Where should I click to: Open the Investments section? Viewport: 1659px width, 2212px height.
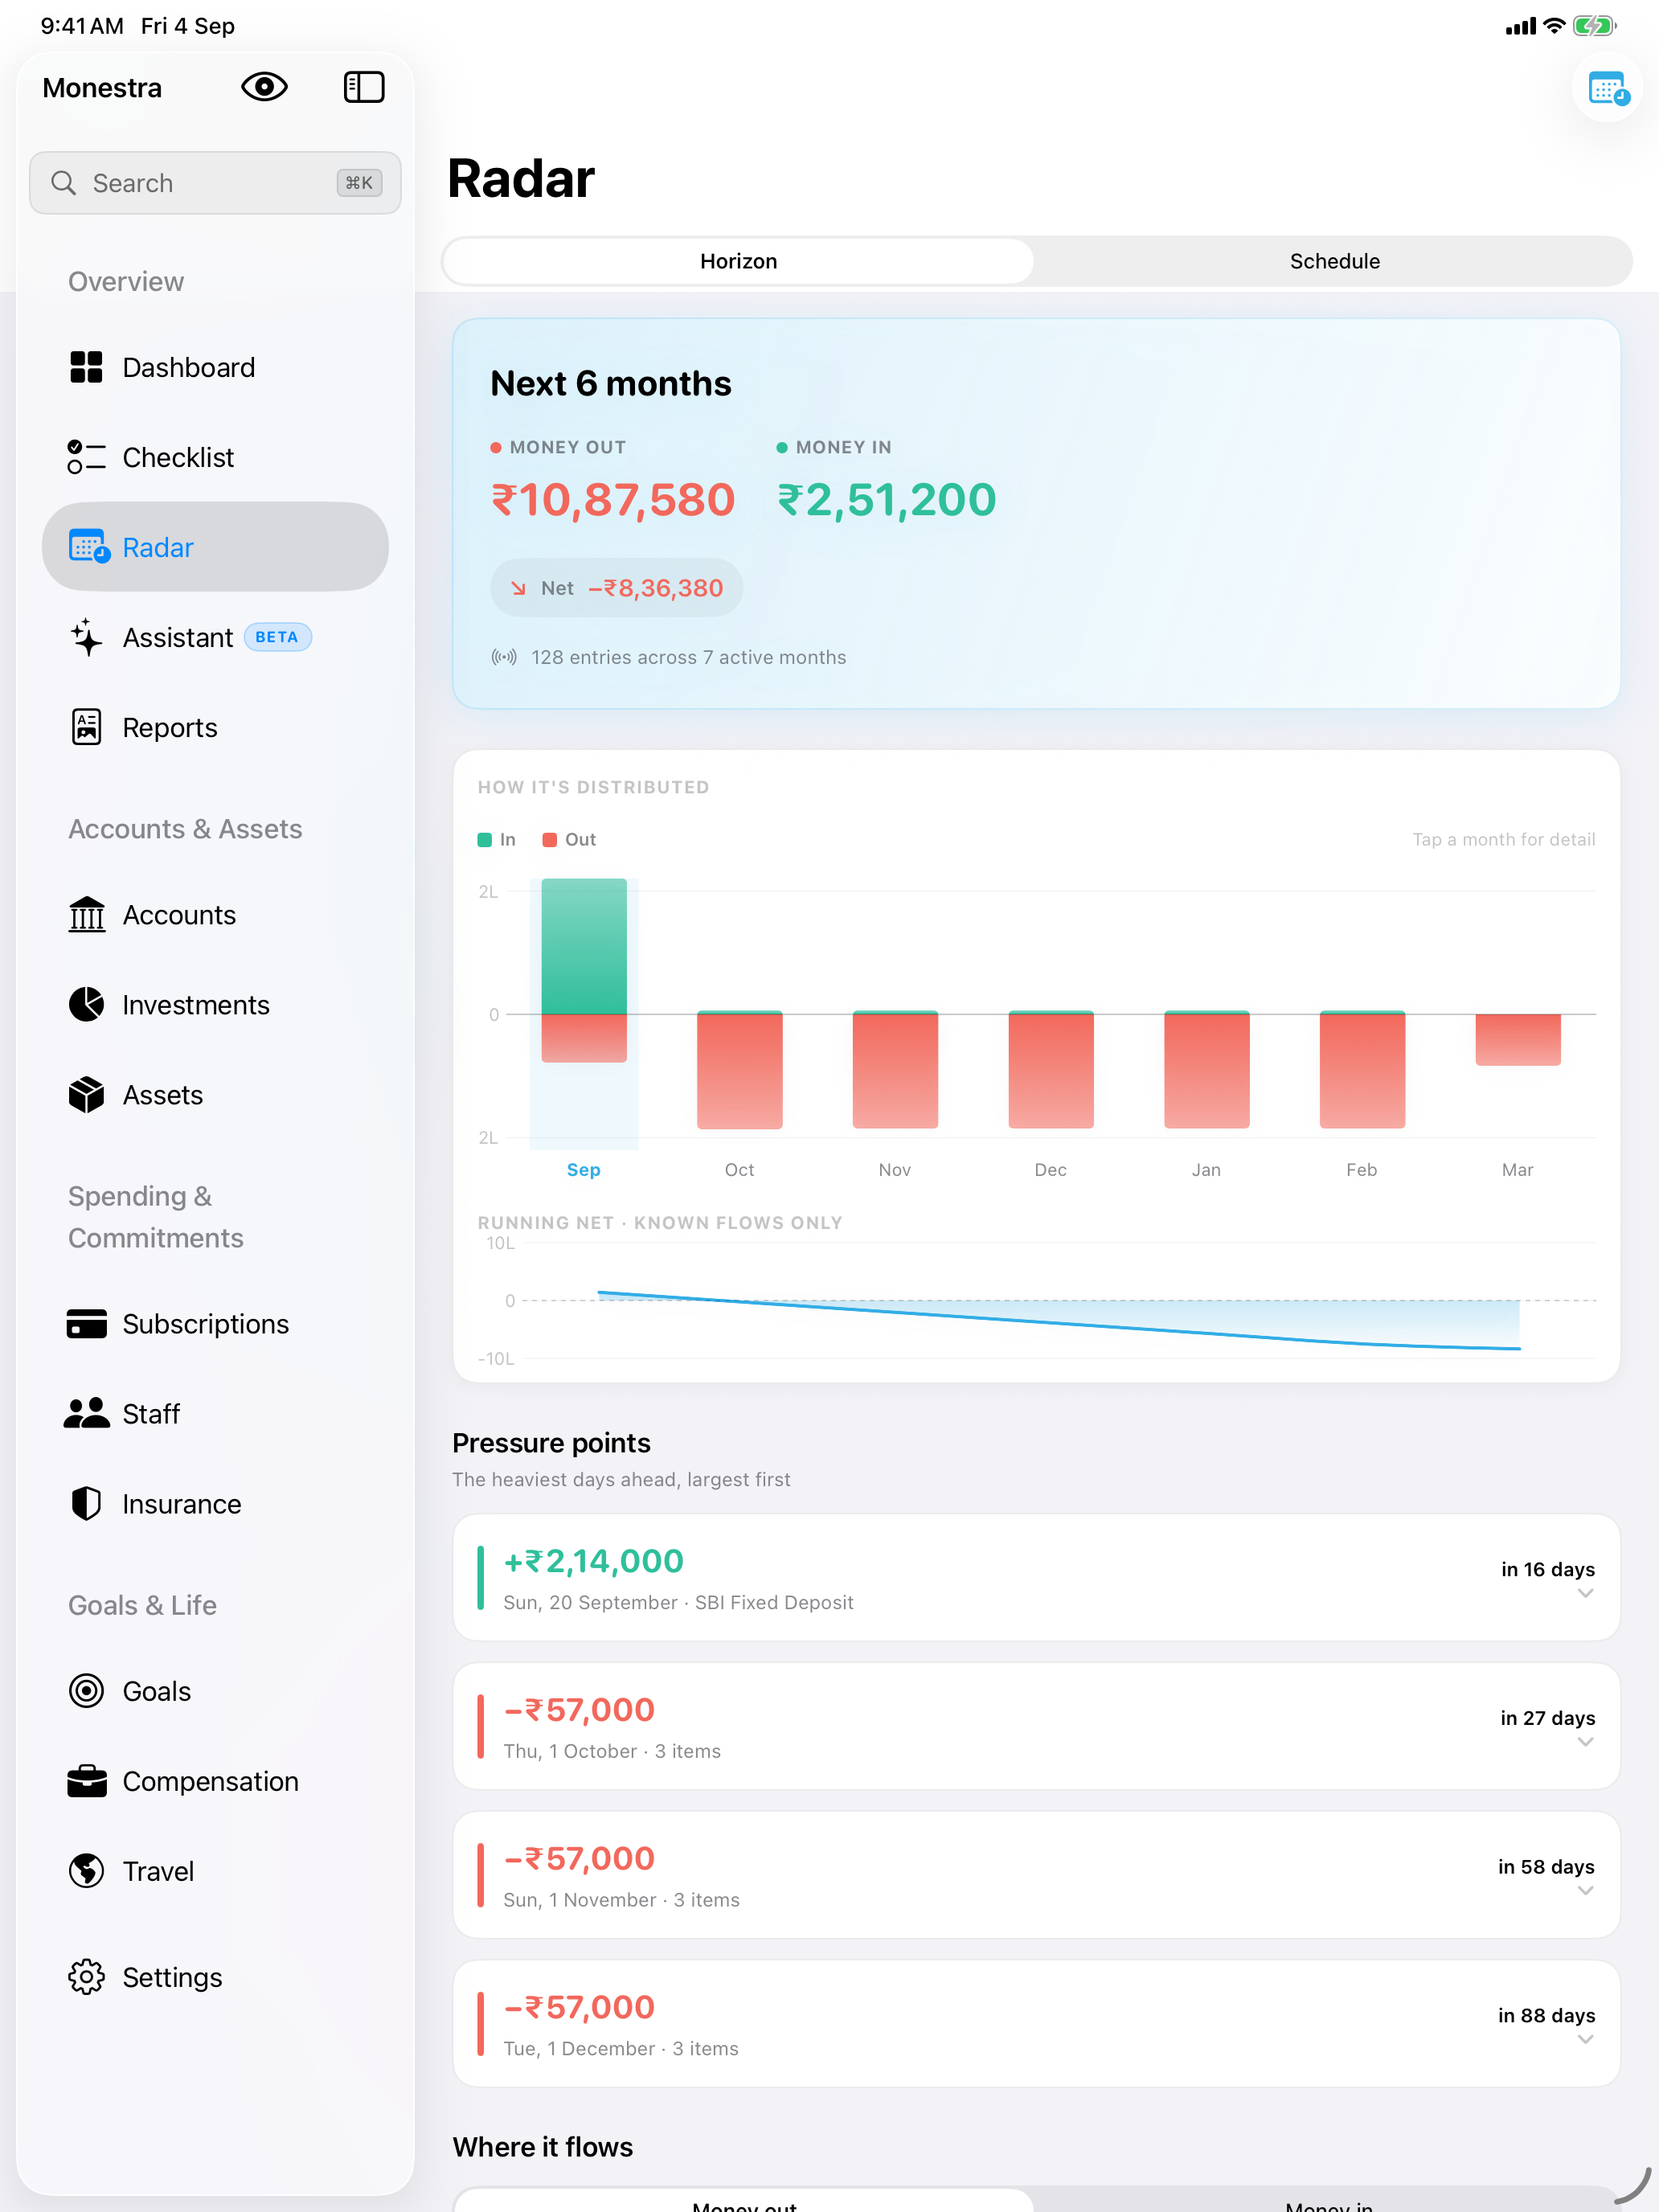click(215, 1005)
